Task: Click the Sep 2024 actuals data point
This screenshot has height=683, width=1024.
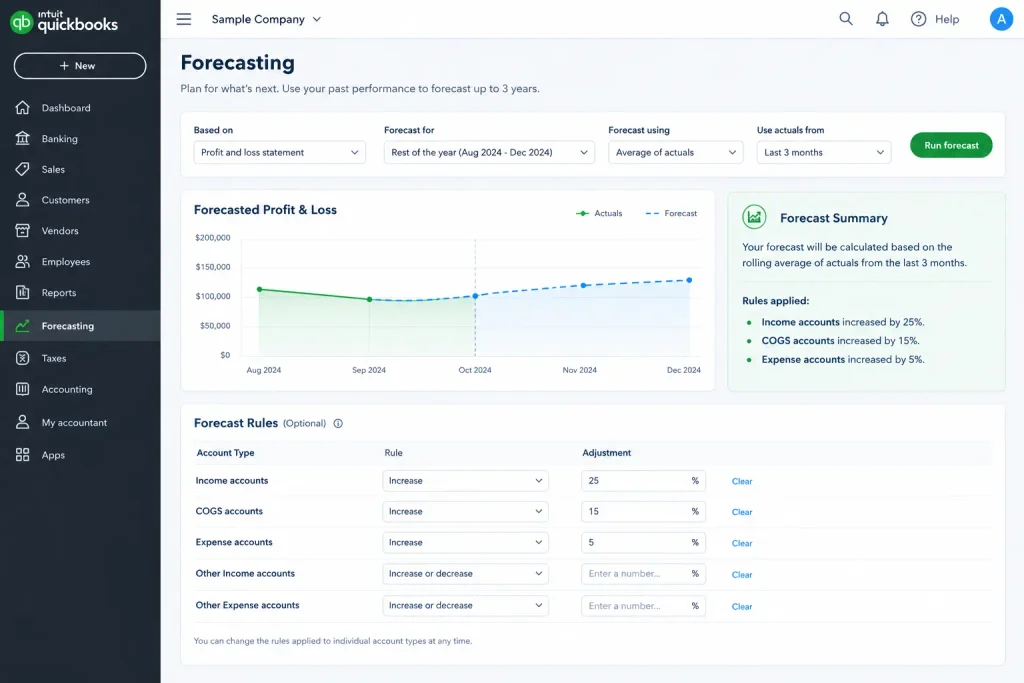Action: 370,300
